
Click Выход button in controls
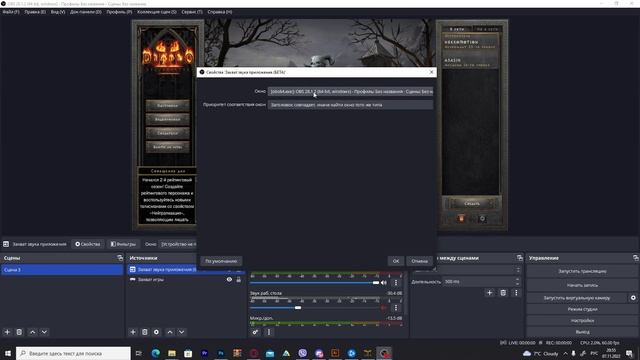pos(582,332)
